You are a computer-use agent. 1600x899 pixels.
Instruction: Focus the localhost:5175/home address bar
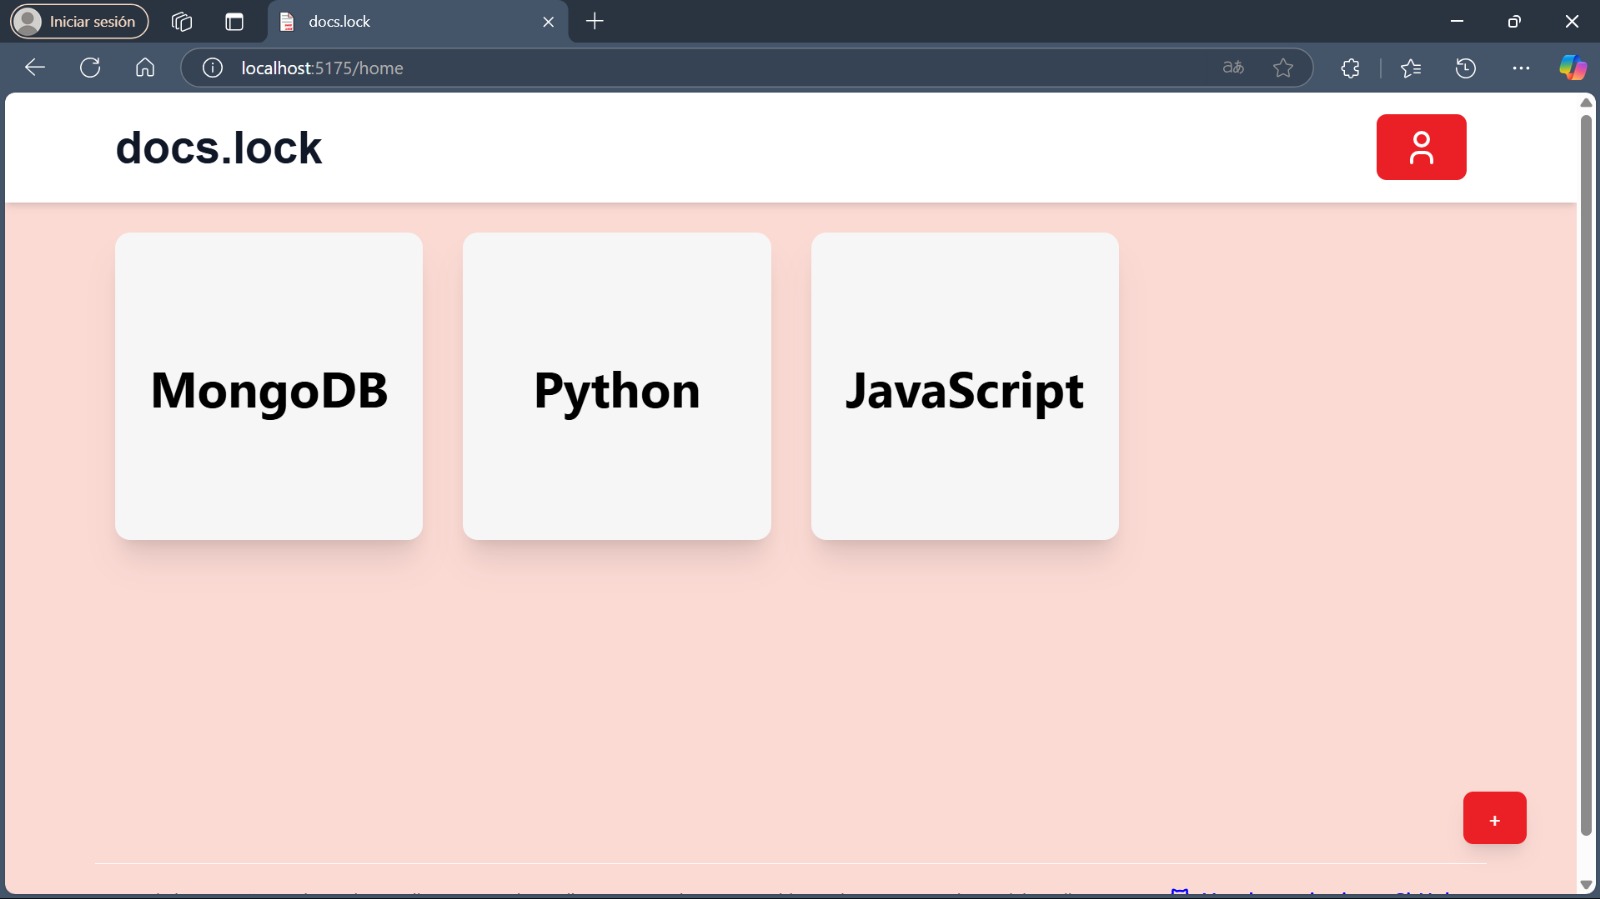pos(700,68)
